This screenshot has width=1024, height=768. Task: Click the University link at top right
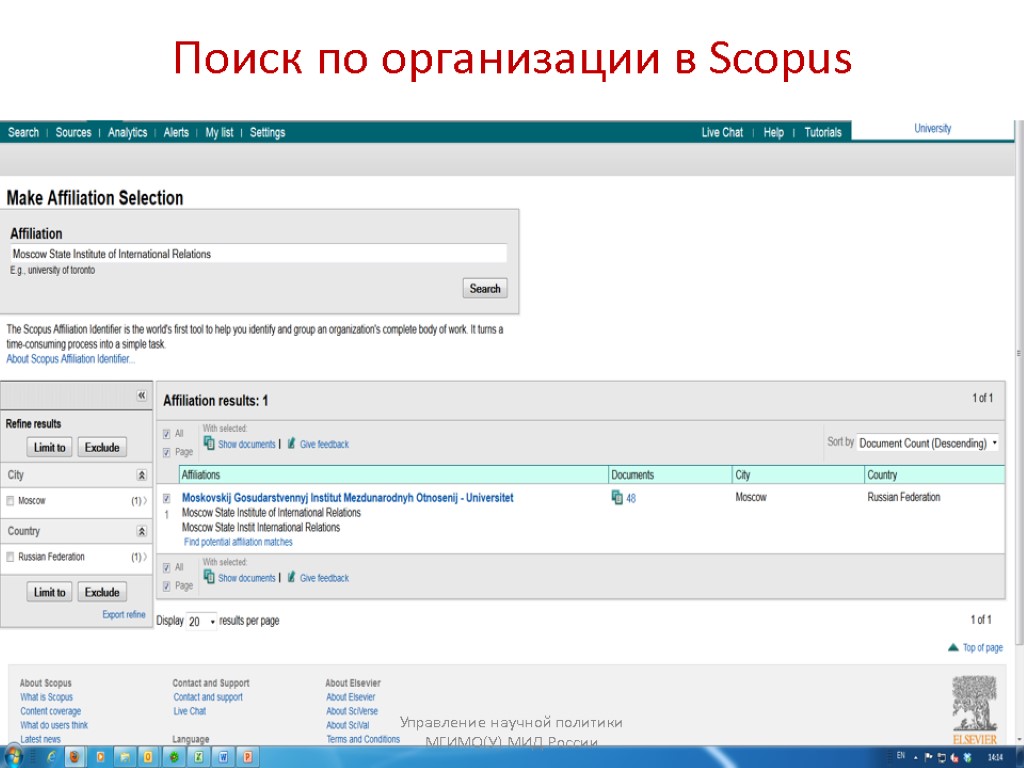click(933, 129)
